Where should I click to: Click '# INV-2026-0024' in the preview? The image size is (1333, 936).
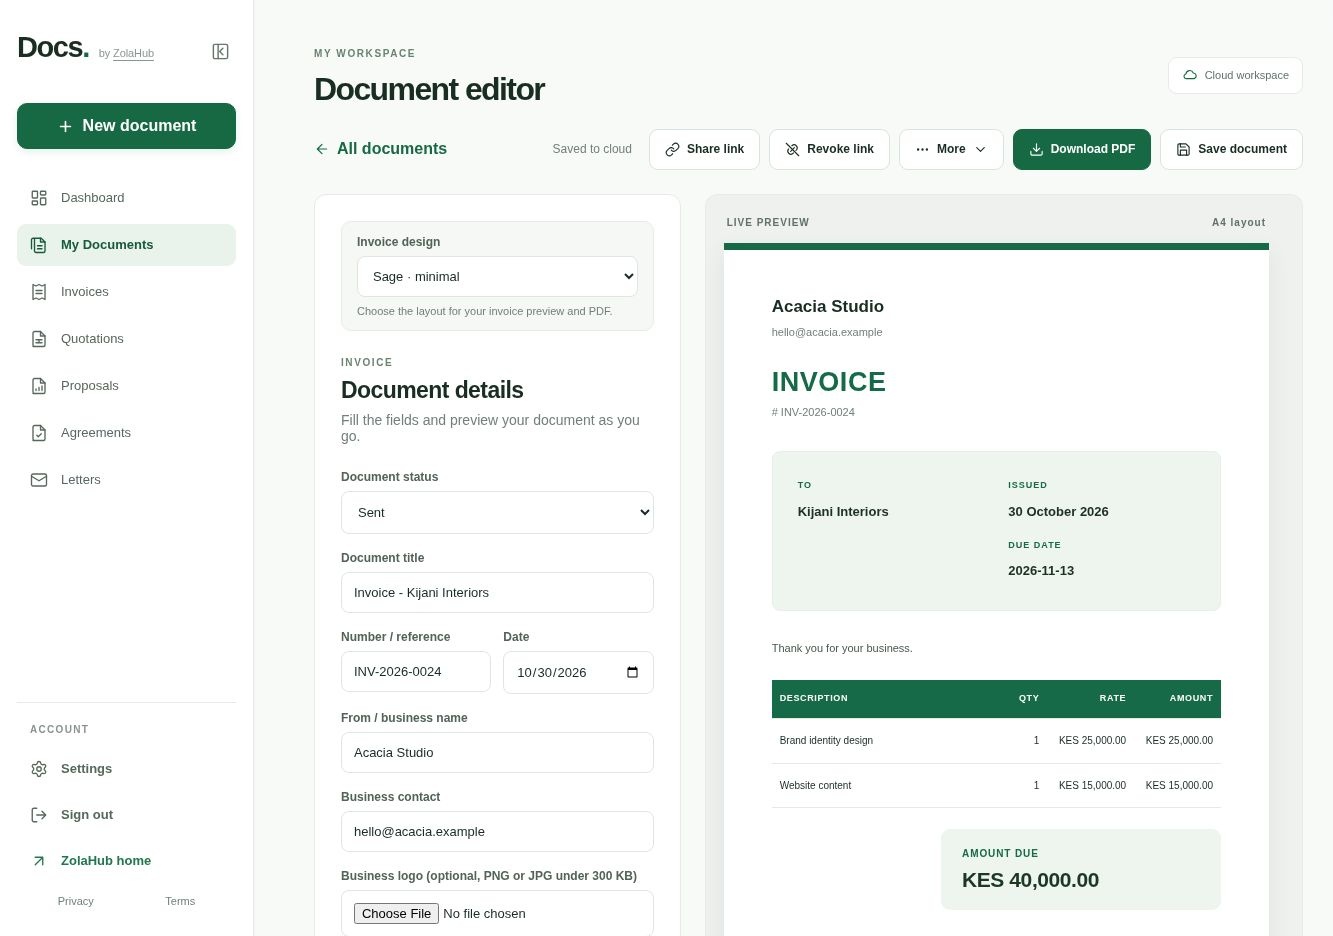[x=813, y=412]
